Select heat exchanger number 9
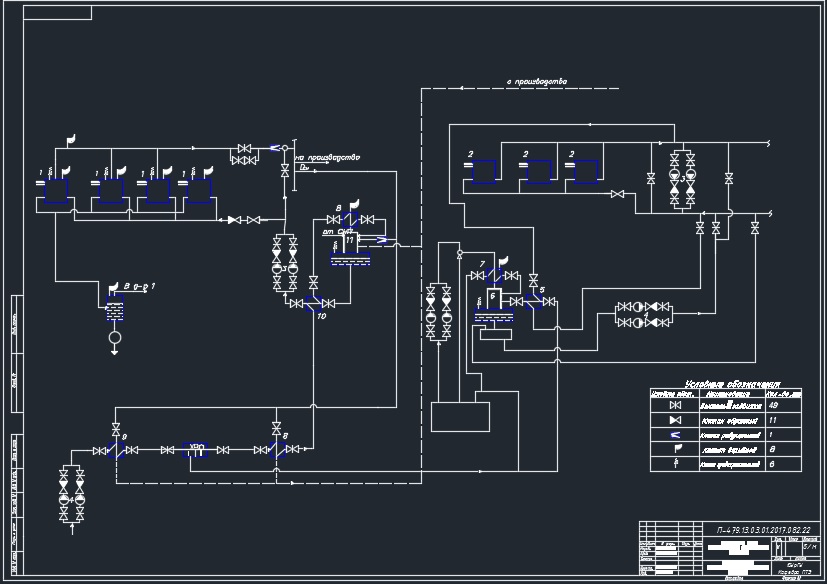This screenshot has height=584, width=827. 116,450
